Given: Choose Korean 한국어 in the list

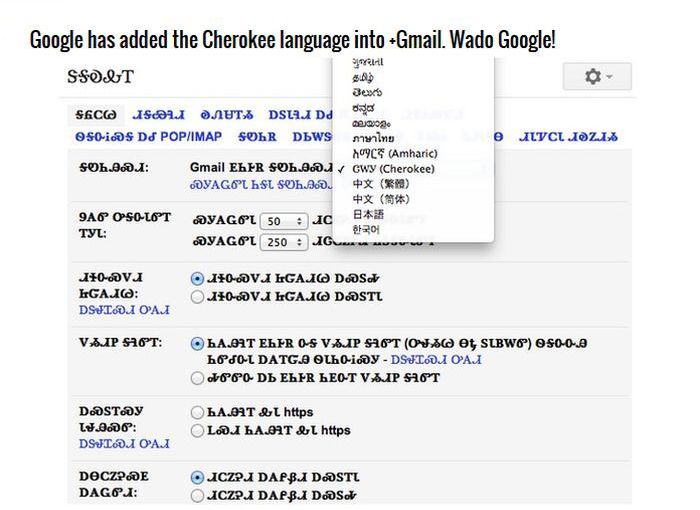Looking at the screenshot, I should (366, 229).
